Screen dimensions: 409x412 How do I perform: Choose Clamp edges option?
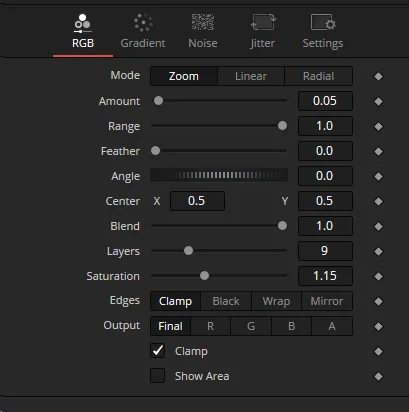coord(175,301)
